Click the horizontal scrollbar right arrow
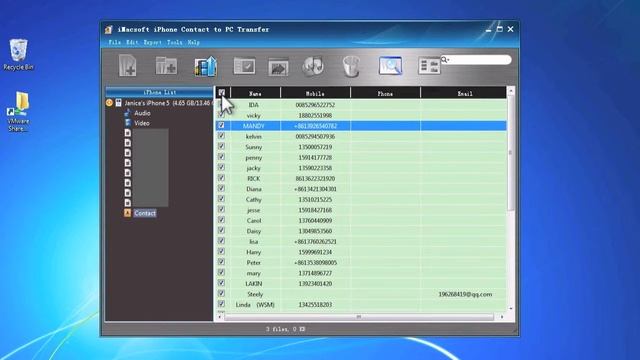 click(x=502, y=317)
